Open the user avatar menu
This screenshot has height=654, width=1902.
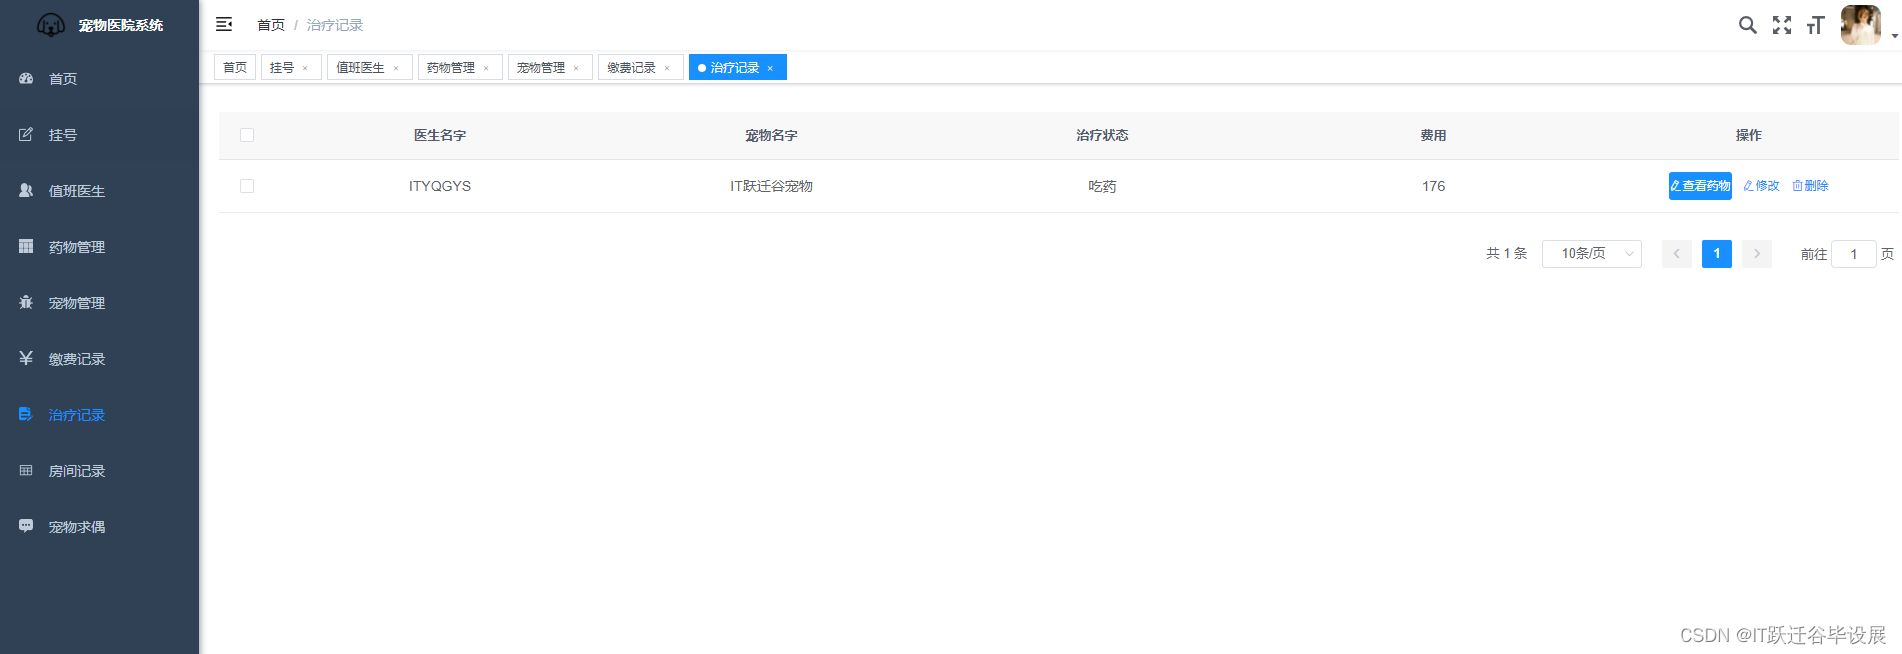[1860, 25]
